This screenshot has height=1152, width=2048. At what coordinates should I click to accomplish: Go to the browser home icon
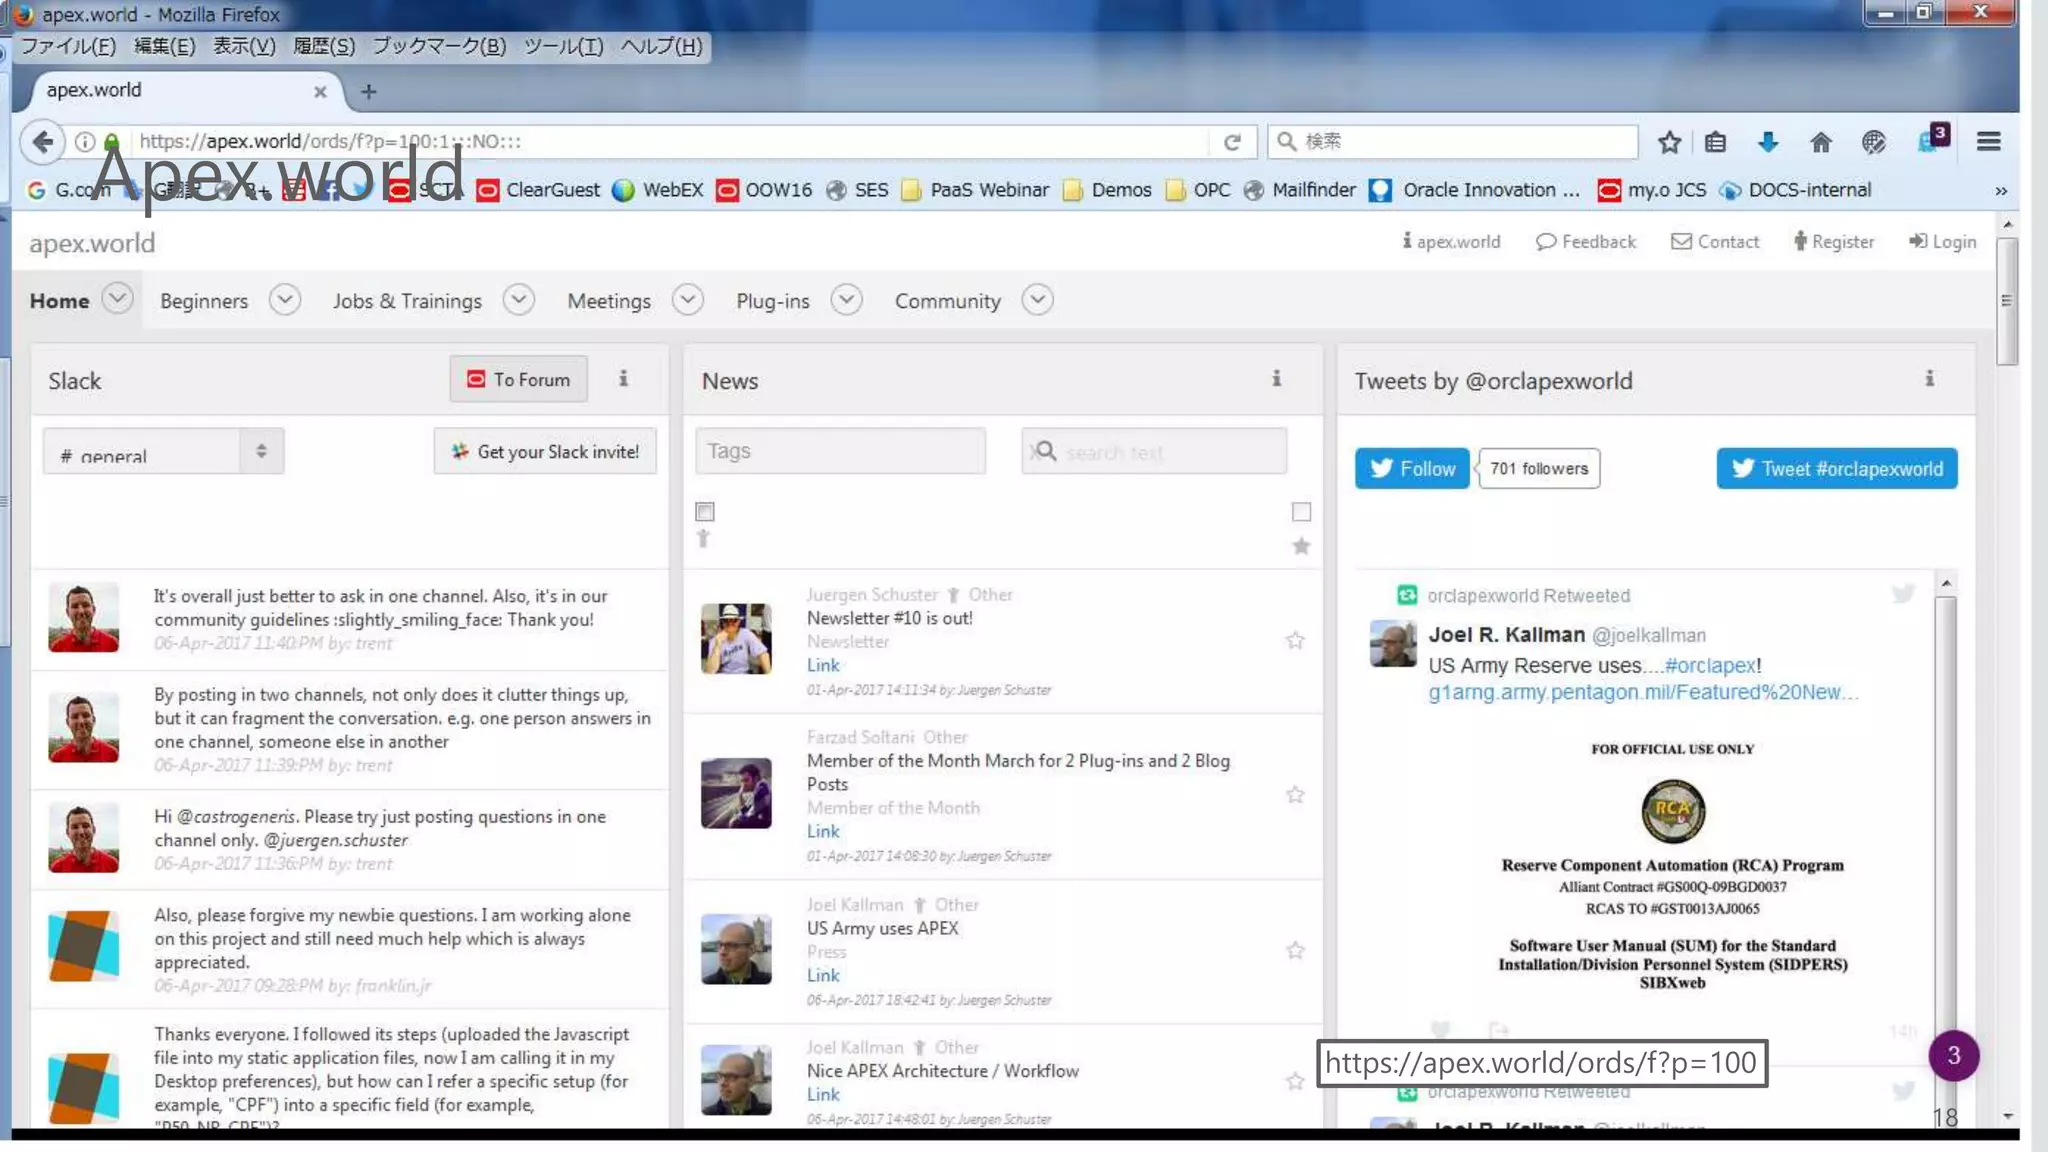coord(1820,142)
